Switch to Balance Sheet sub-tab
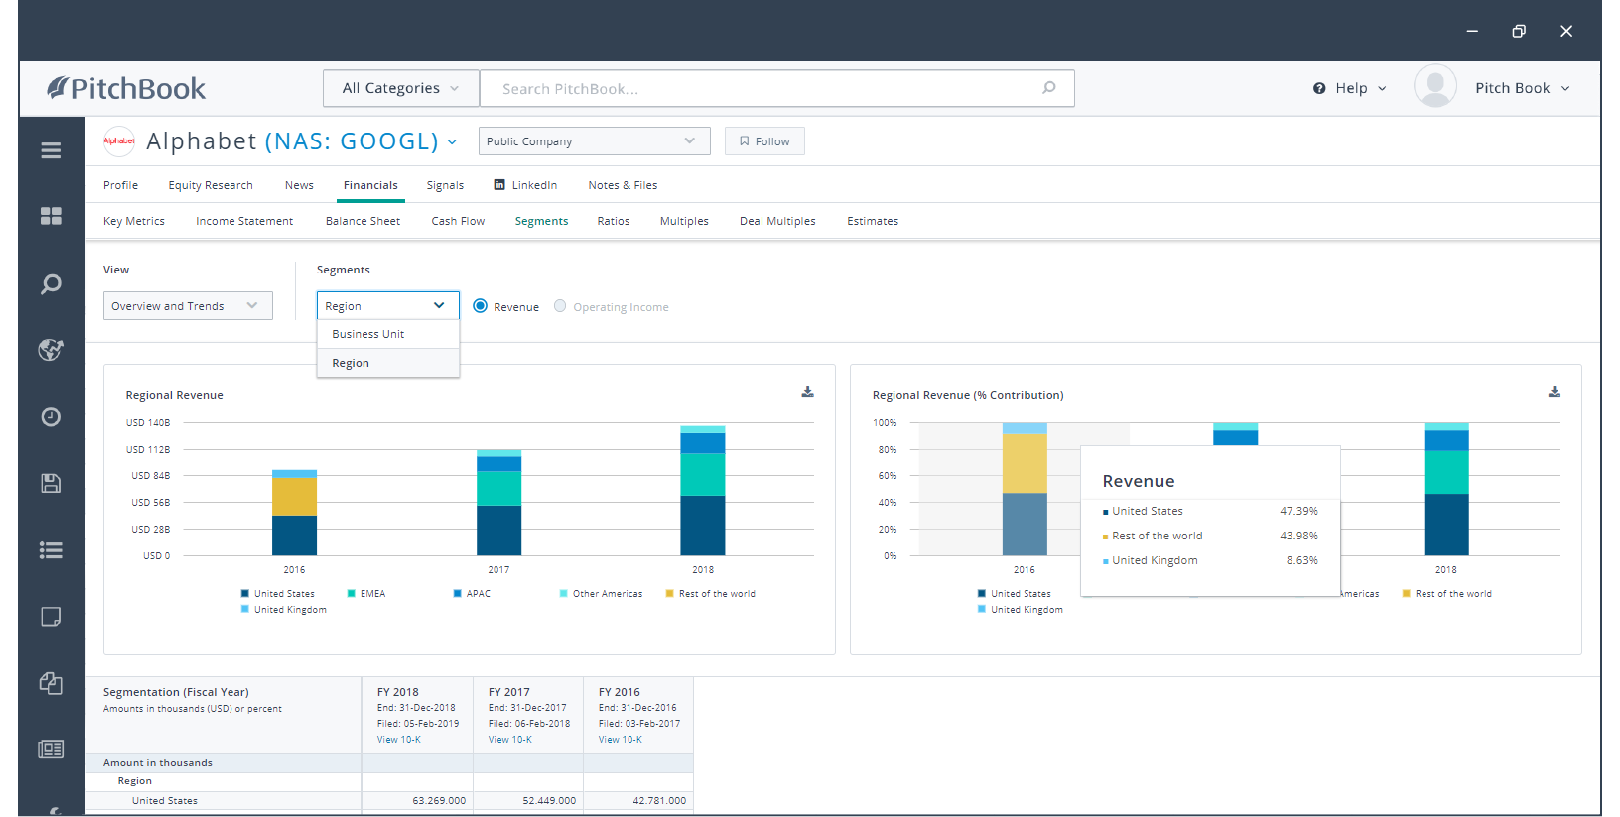1620x817 pixels. [363, 221]
